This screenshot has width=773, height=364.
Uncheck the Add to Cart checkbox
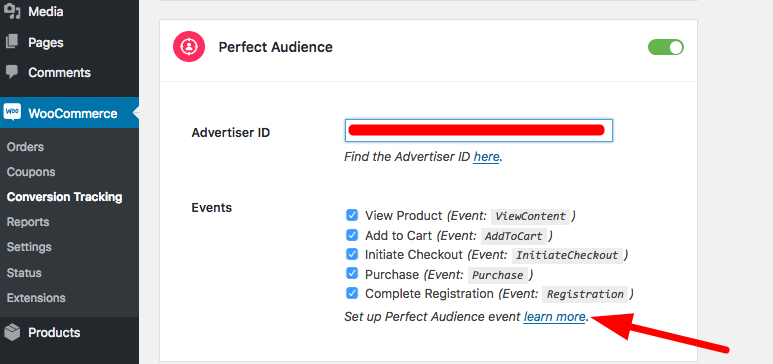coord(351,235)
